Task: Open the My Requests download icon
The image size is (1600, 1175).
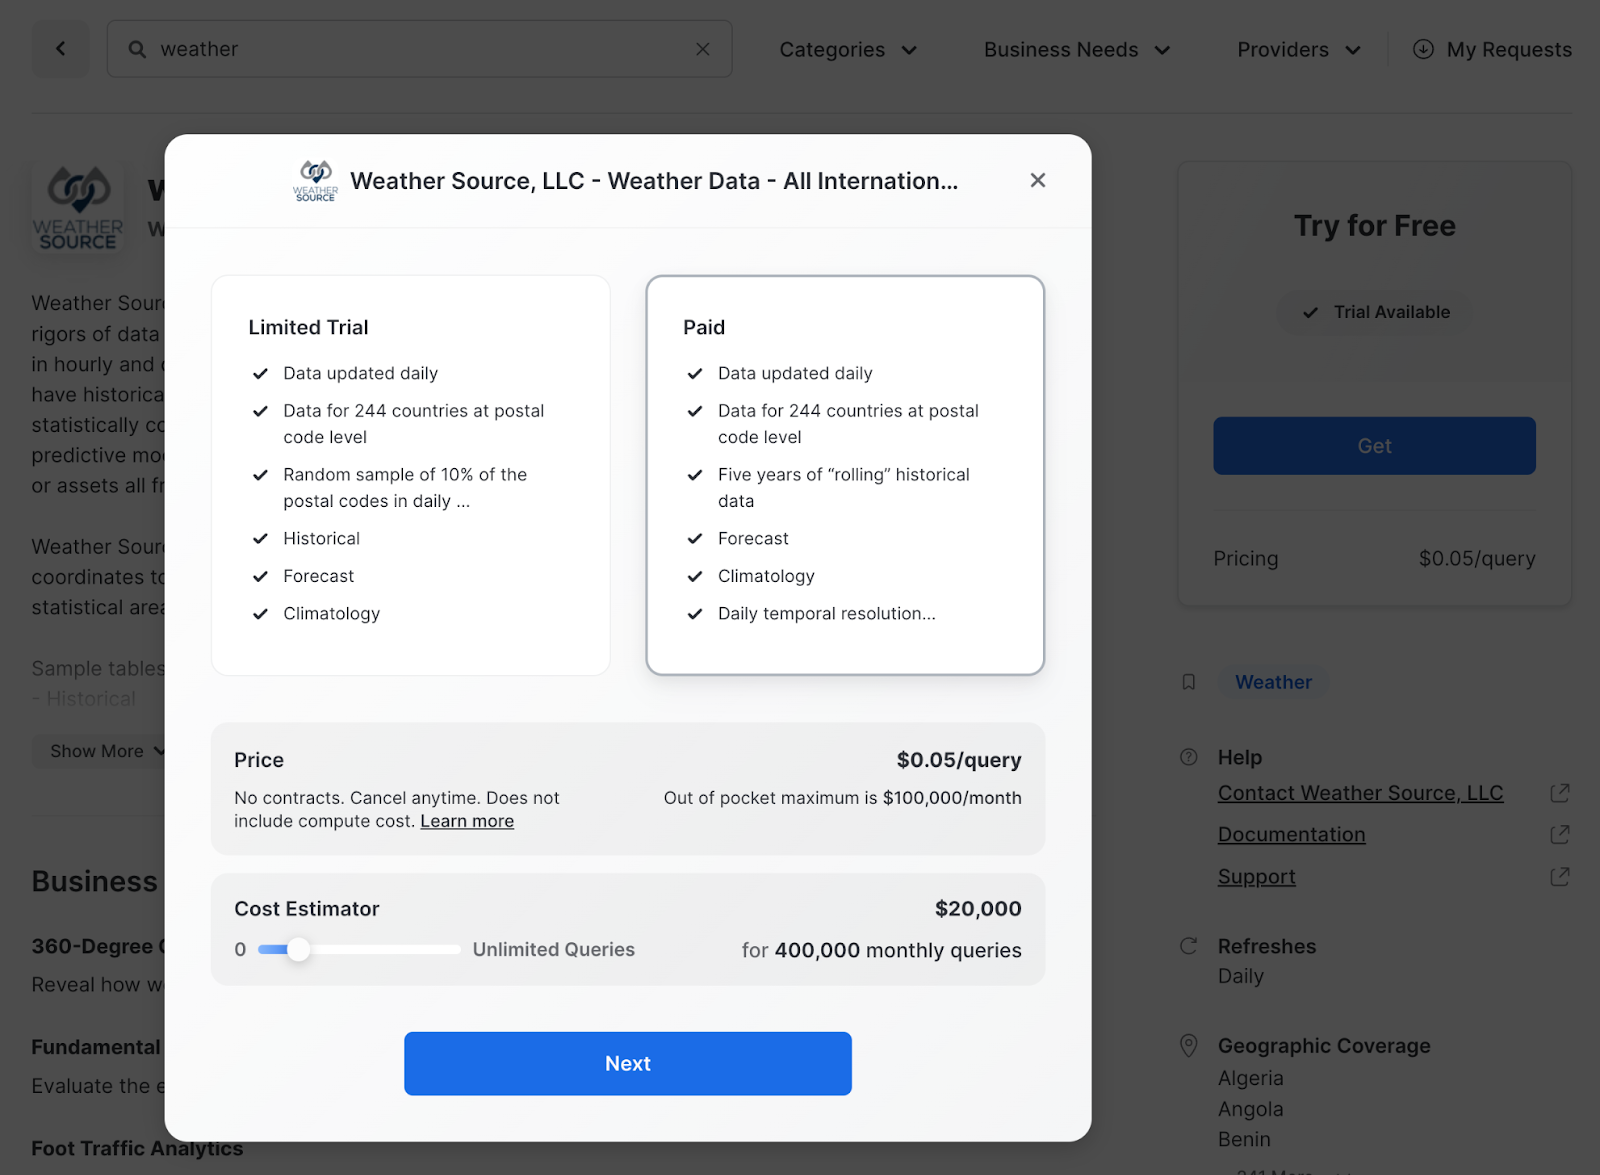Action: 1423,49
